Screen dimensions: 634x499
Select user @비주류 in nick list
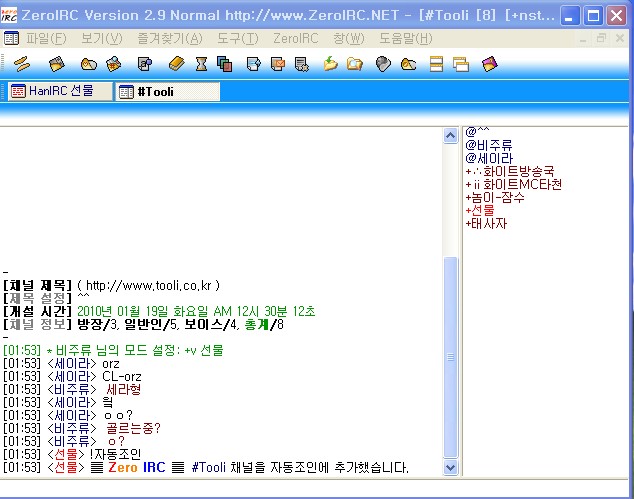pyautogui.click(x=489, y=145)
